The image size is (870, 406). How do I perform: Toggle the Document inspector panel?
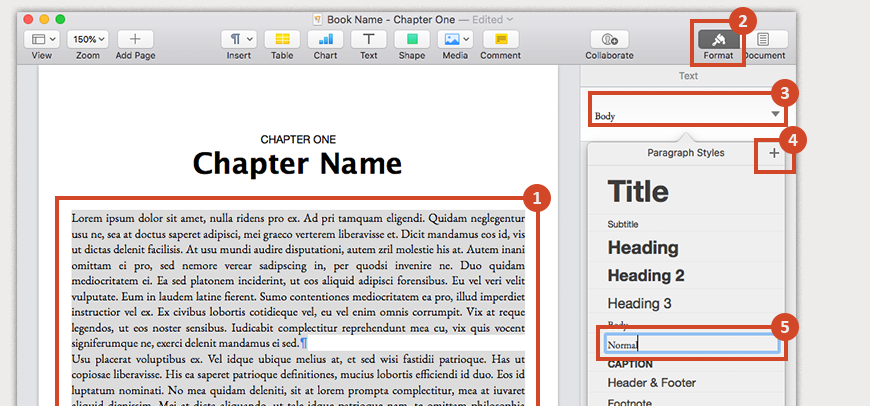click(x=763, y=40)
